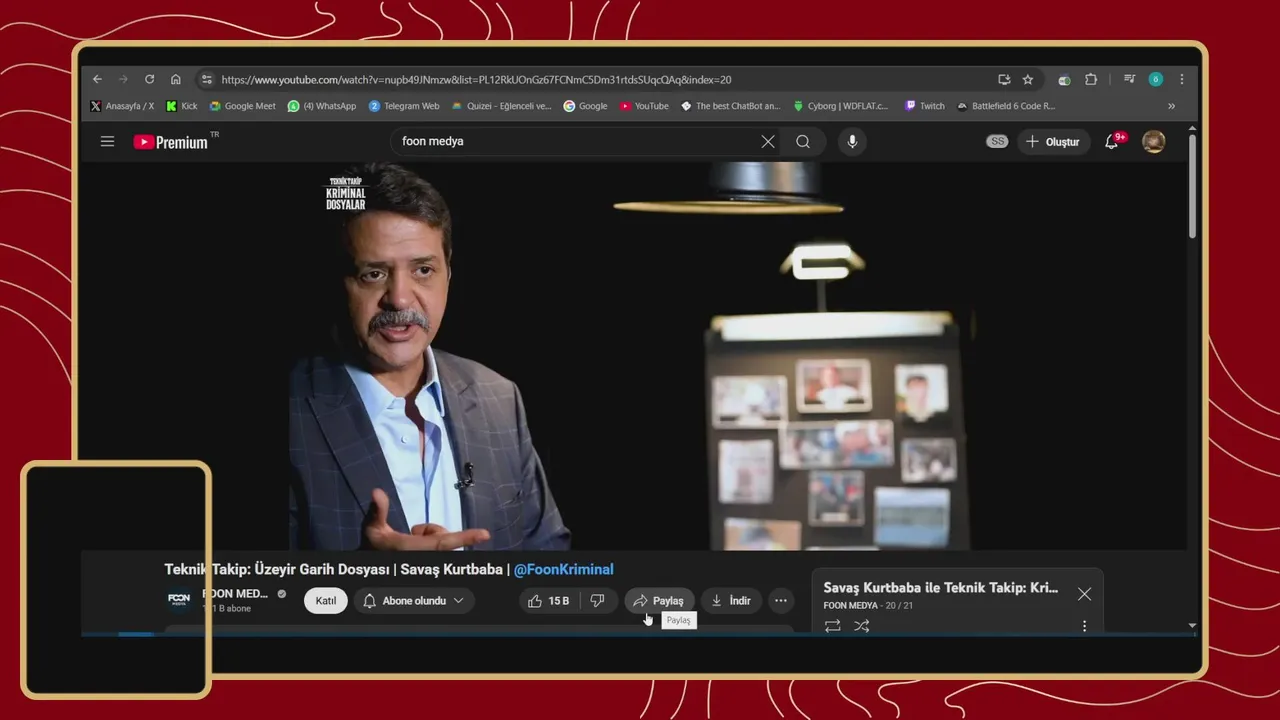Open Cyborg WDFLAT bookmark
Screen dimensions: 1280x720
841,106
